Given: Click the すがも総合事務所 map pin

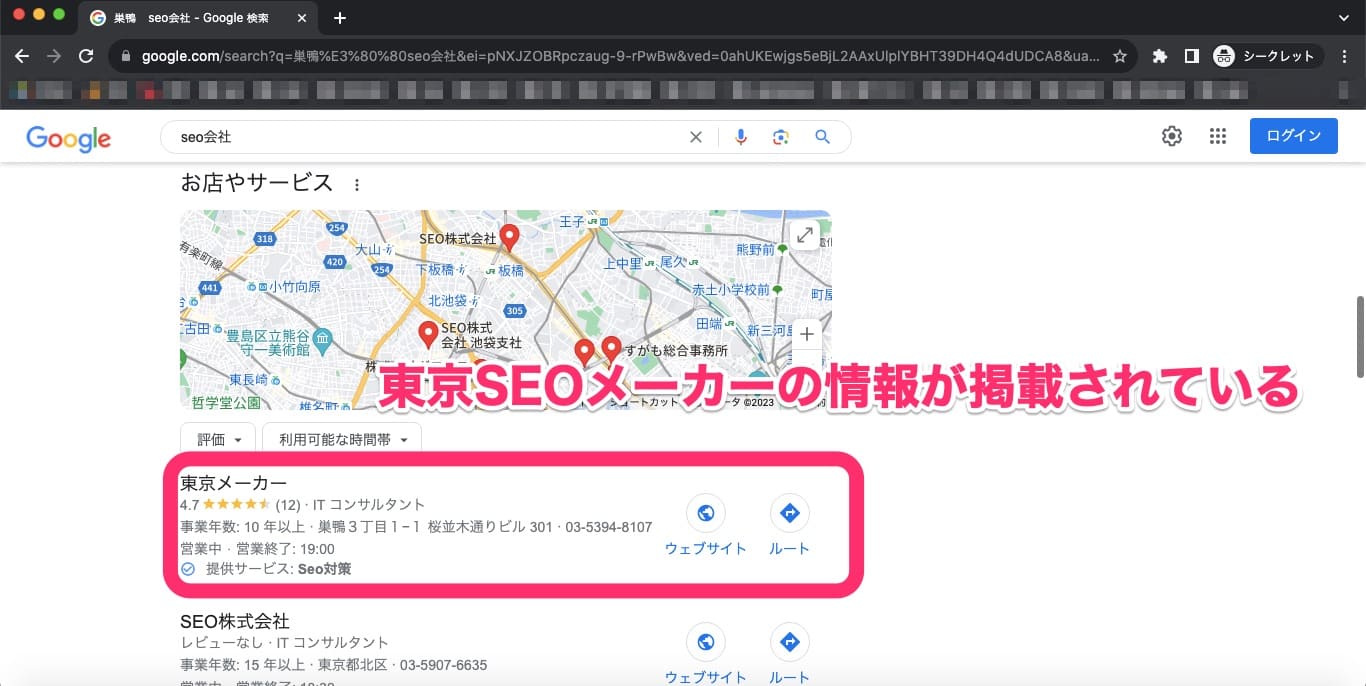Looking at the screenshot, I should click(612, 350).
